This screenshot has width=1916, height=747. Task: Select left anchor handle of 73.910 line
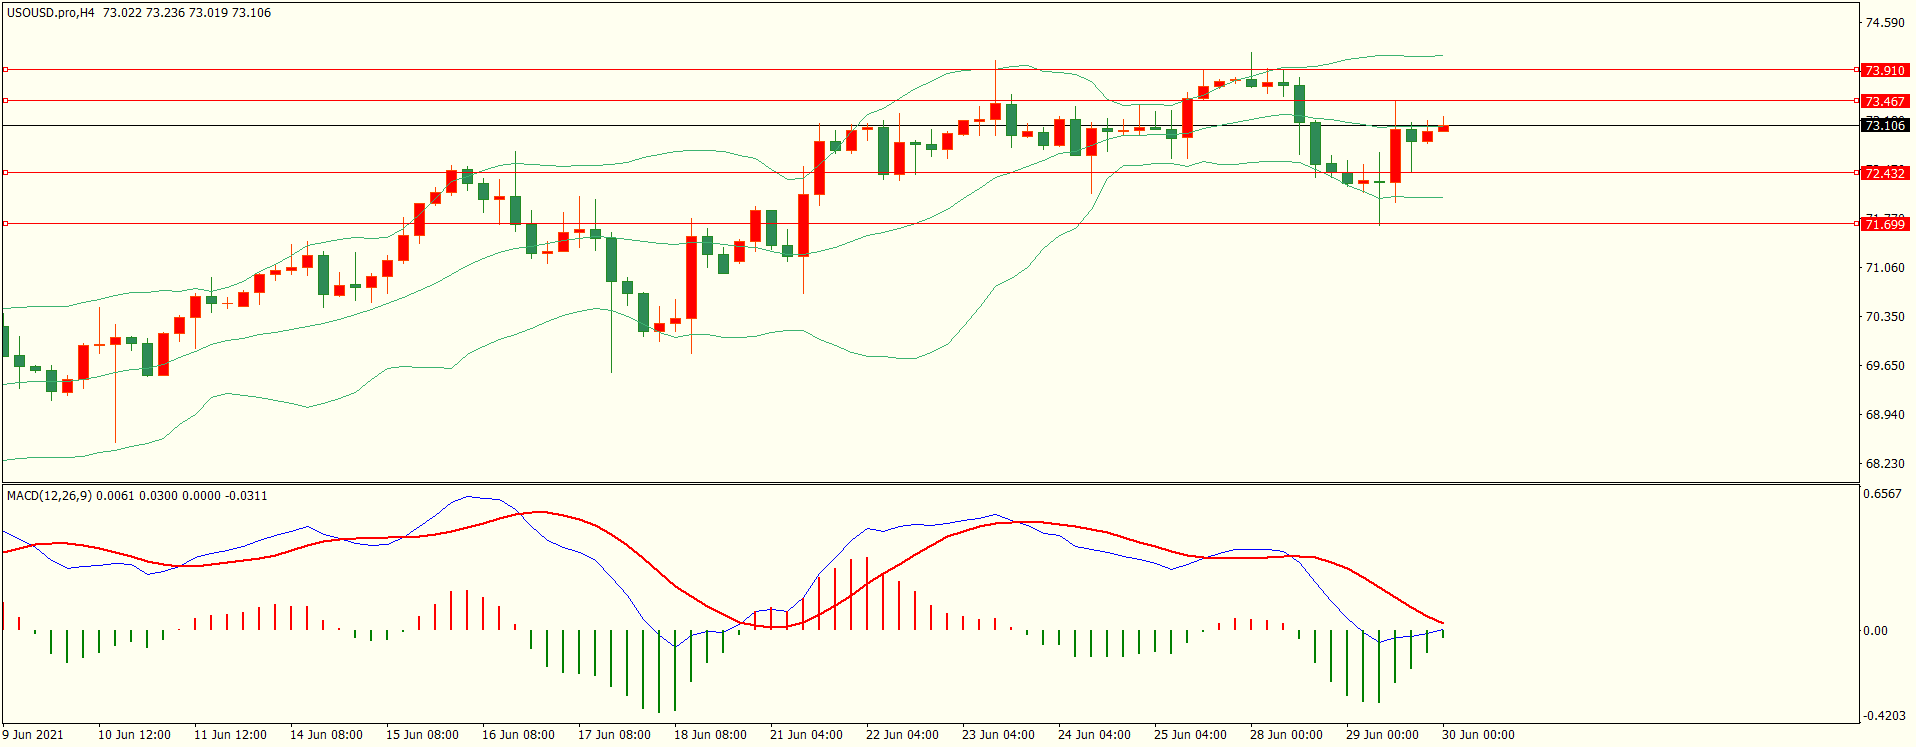(x=6, y=70)
